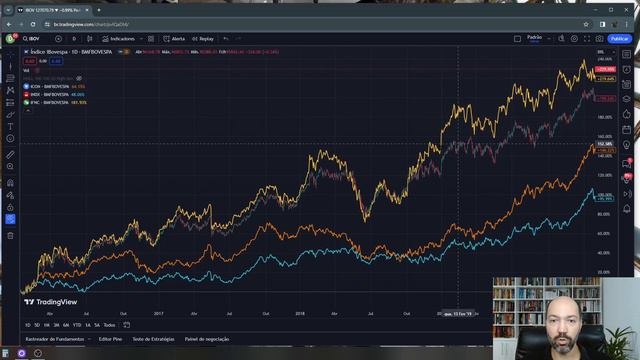Select the Text annotation tool
640x360 pixels.
click(11, 127)
